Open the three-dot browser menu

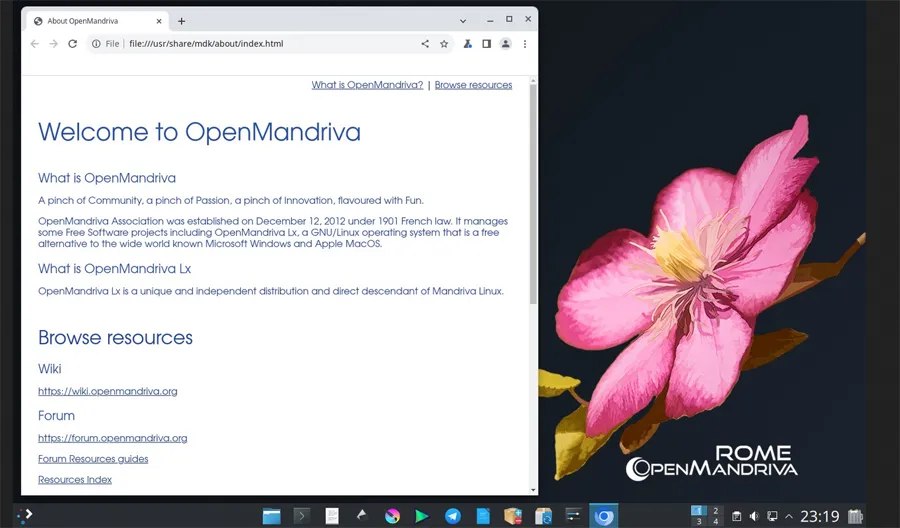[525, 44]
